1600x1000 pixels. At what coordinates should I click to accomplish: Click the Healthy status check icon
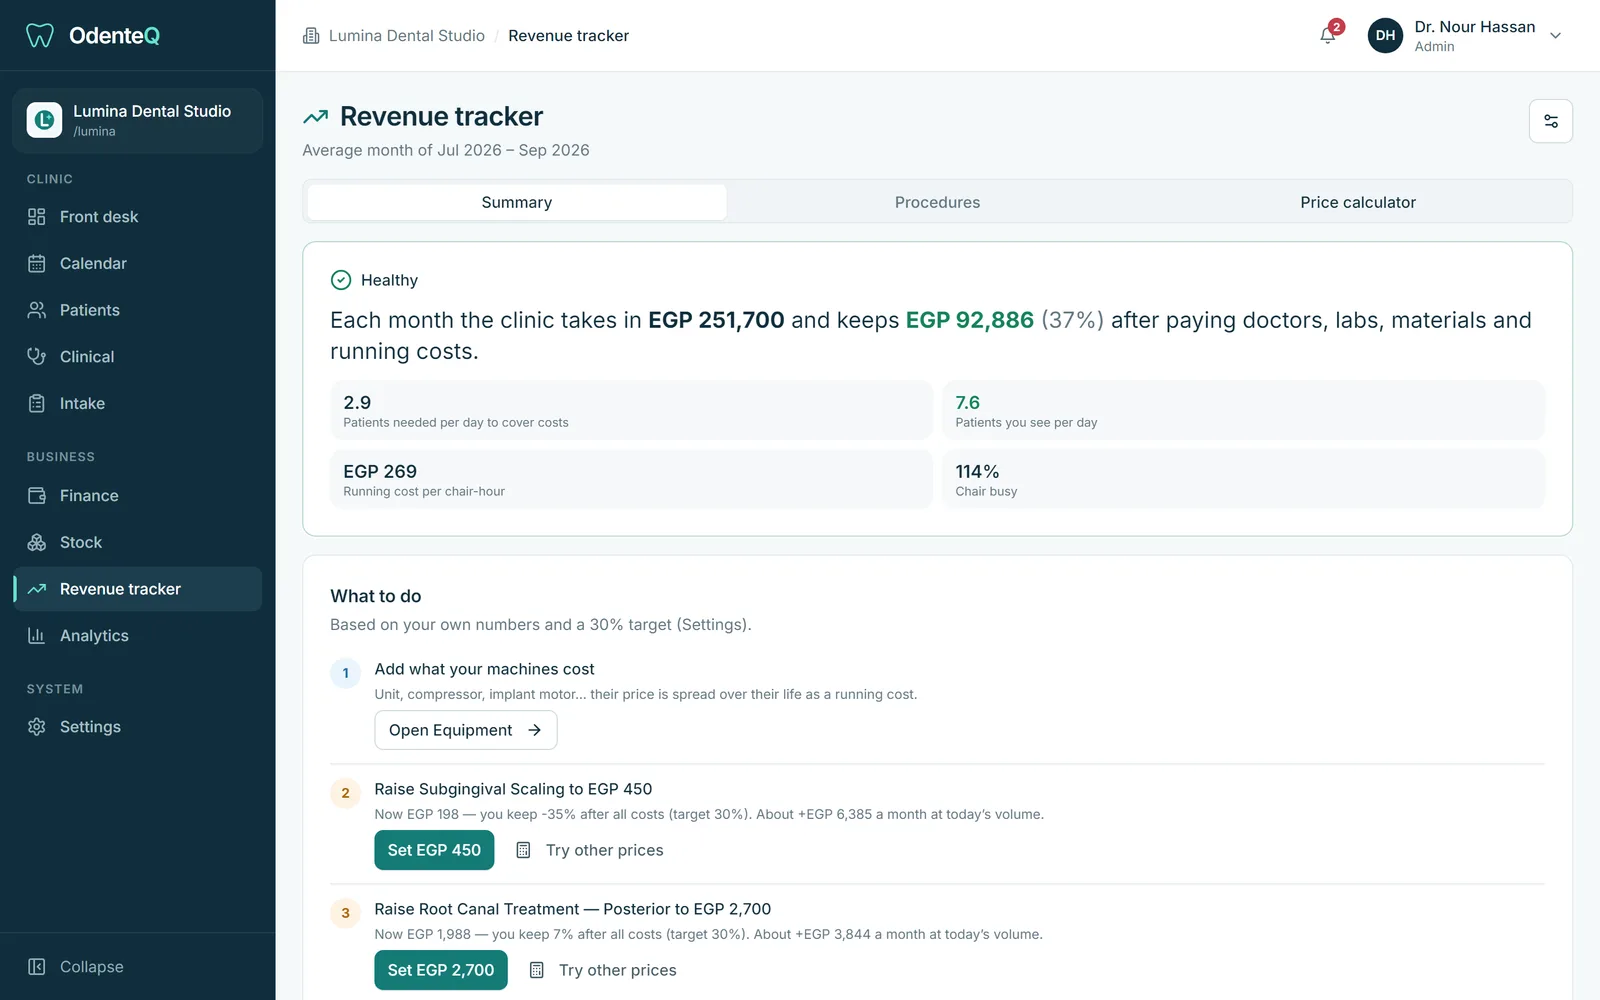341,280
